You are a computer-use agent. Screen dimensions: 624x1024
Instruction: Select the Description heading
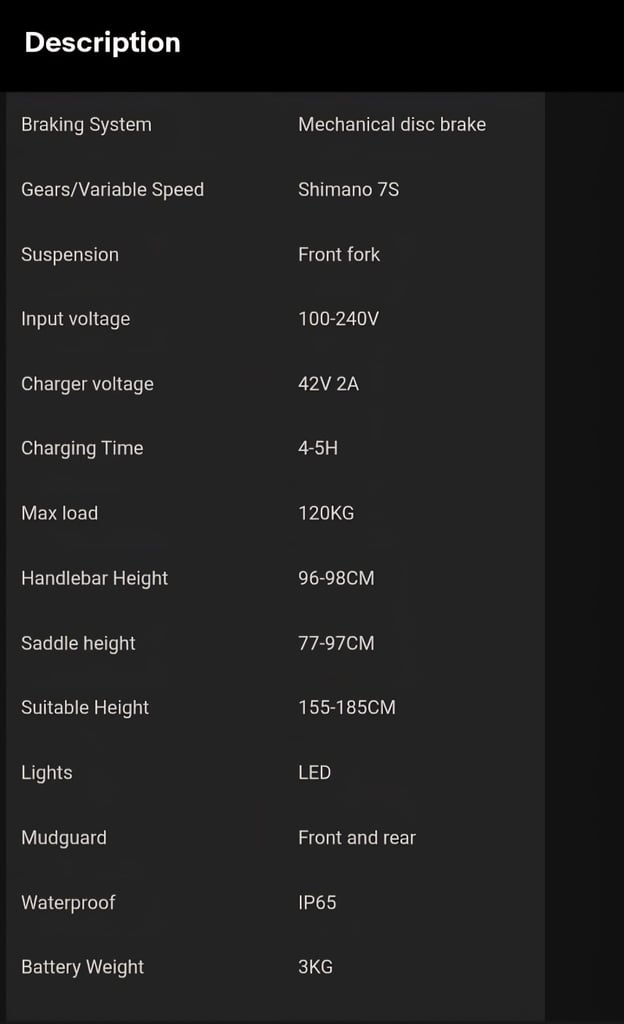tap(102, 43)
